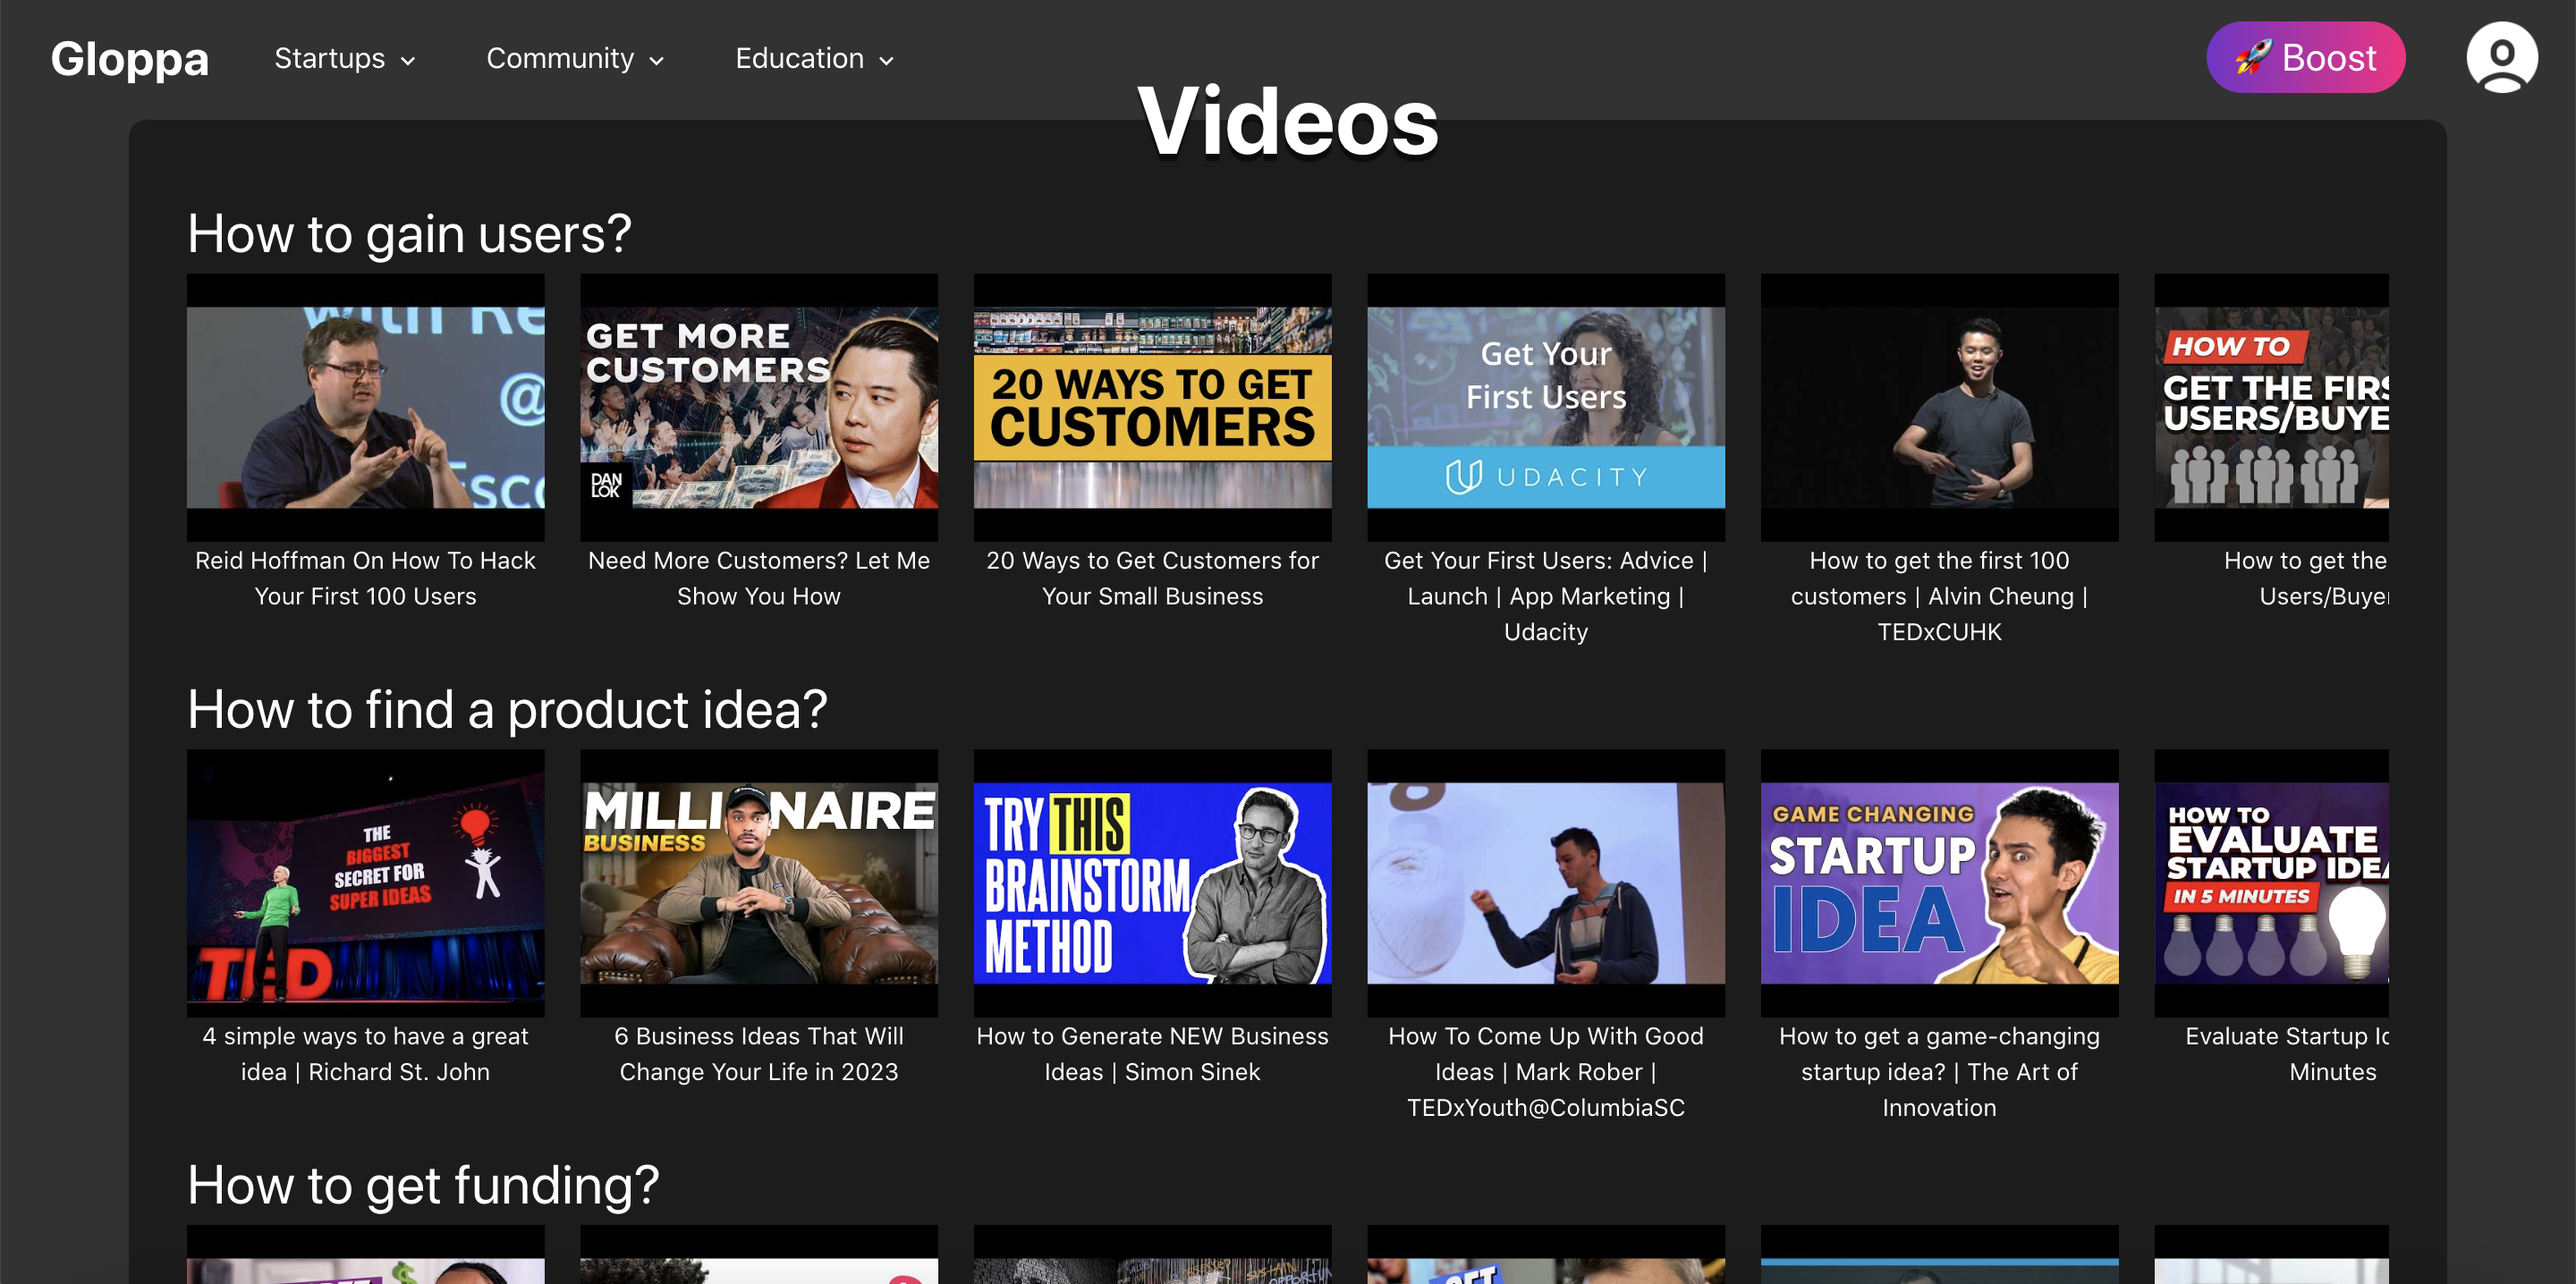The width and height of the screenshot is (2576, 1284).
Task: Click the 'How to get funding?' heading
Action: [423, 1185]
